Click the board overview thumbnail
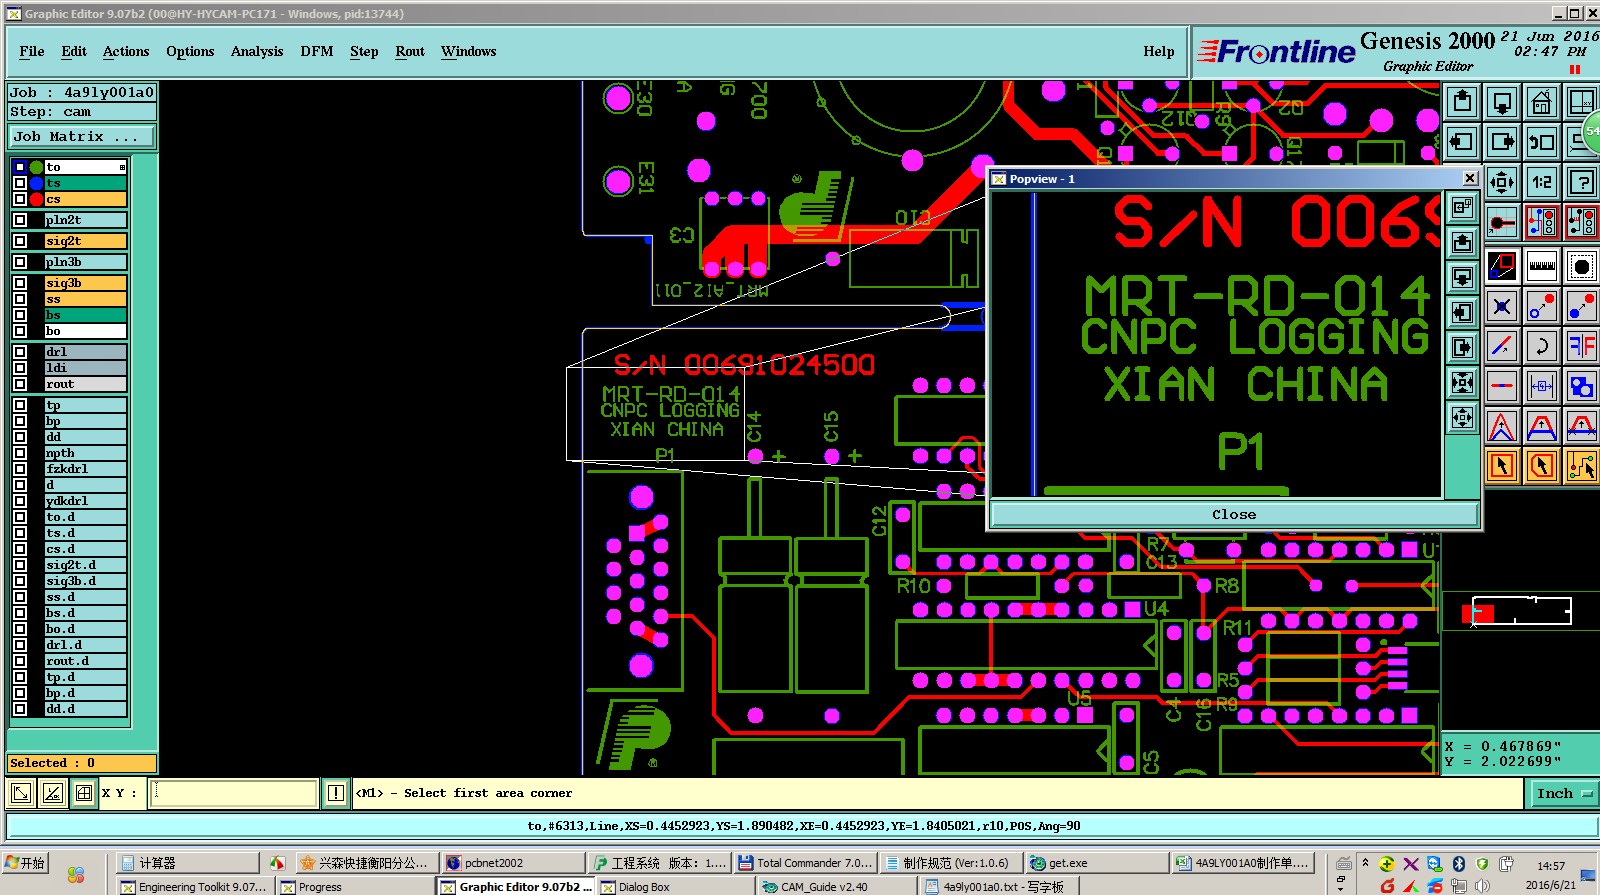Viewport: 1600px width, 895px height. pyautogui.click(x=1520, y=610)
